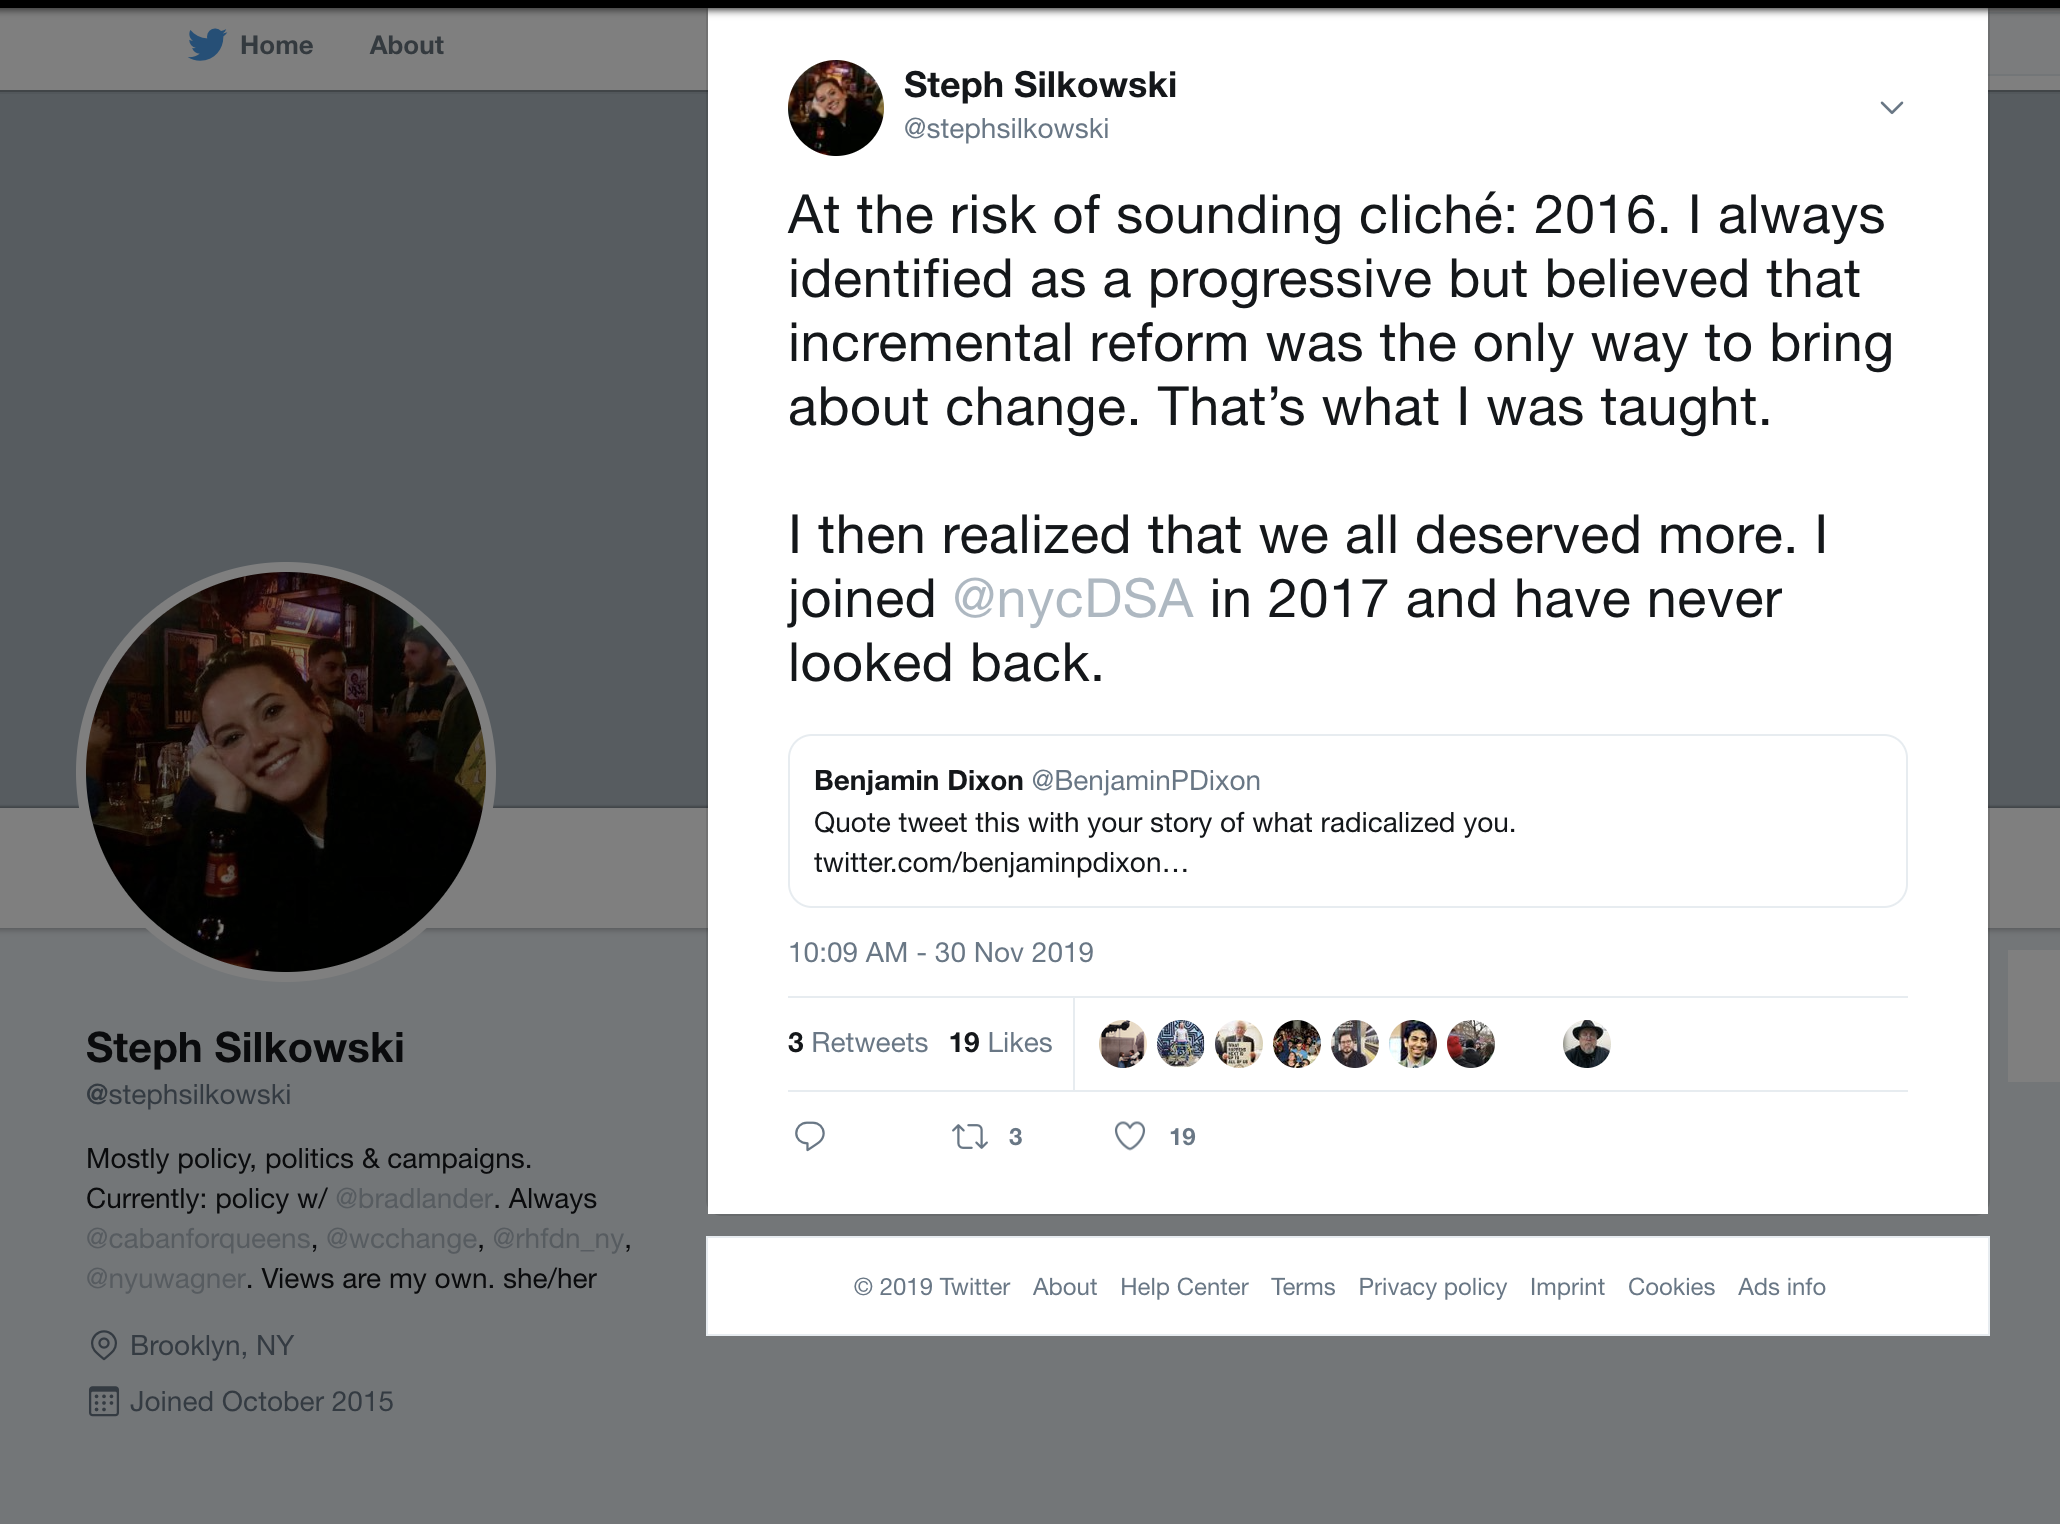Go to Home in top navigation

(x=276, y=45)
